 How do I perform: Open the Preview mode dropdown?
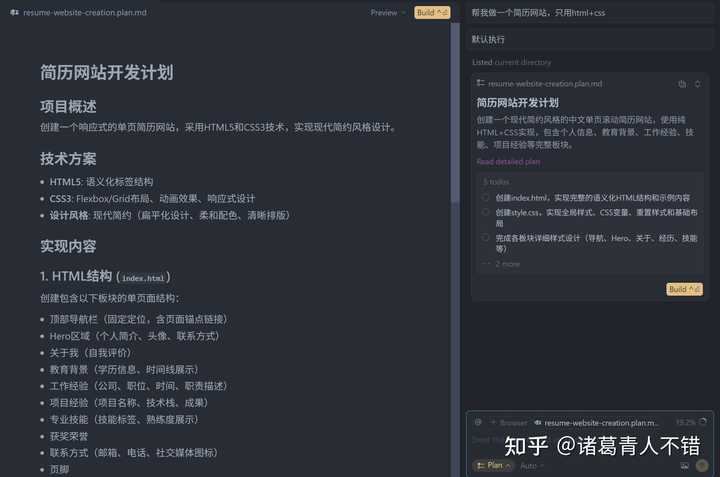388,13
